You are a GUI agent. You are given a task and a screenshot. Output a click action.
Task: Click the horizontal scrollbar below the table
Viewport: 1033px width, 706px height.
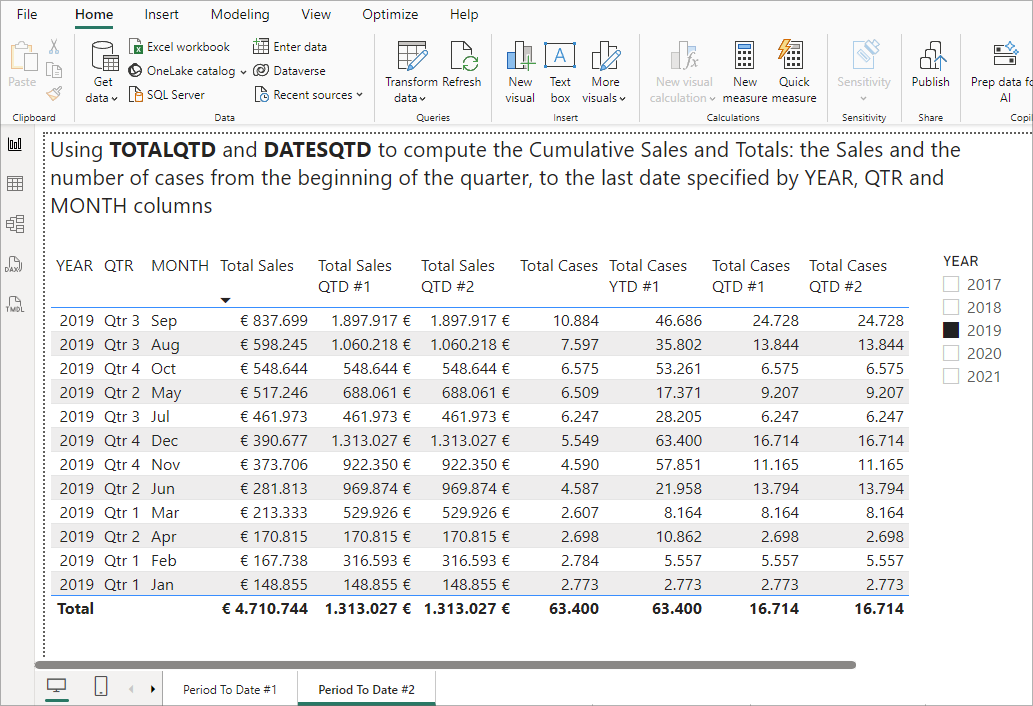(445, 664)
